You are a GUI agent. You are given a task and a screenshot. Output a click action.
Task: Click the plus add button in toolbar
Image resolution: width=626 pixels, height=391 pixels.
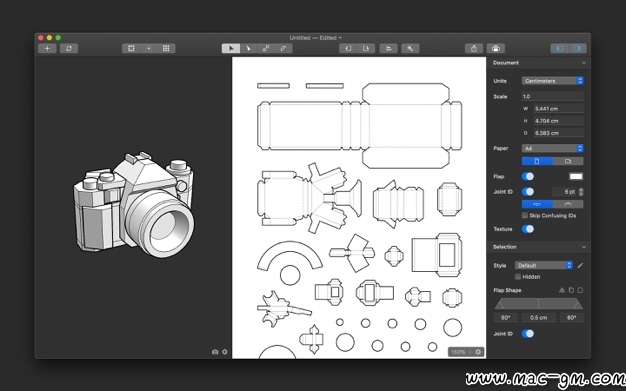point(47,48)
